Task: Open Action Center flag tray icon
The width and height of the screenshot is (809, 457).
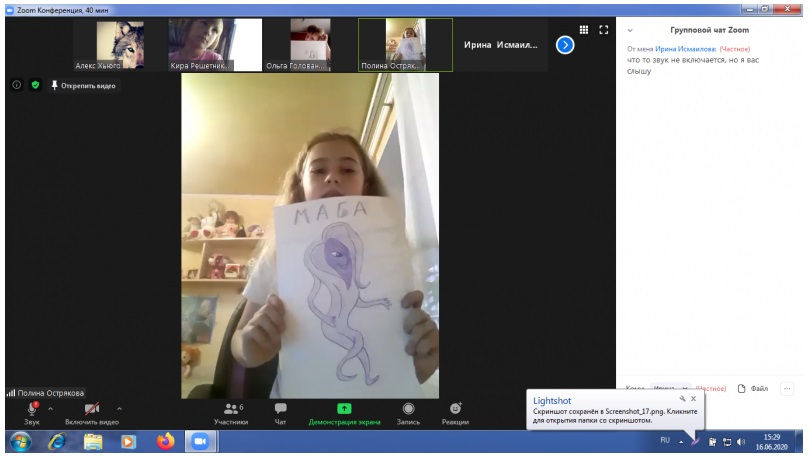Action: (x=712, y=442)
